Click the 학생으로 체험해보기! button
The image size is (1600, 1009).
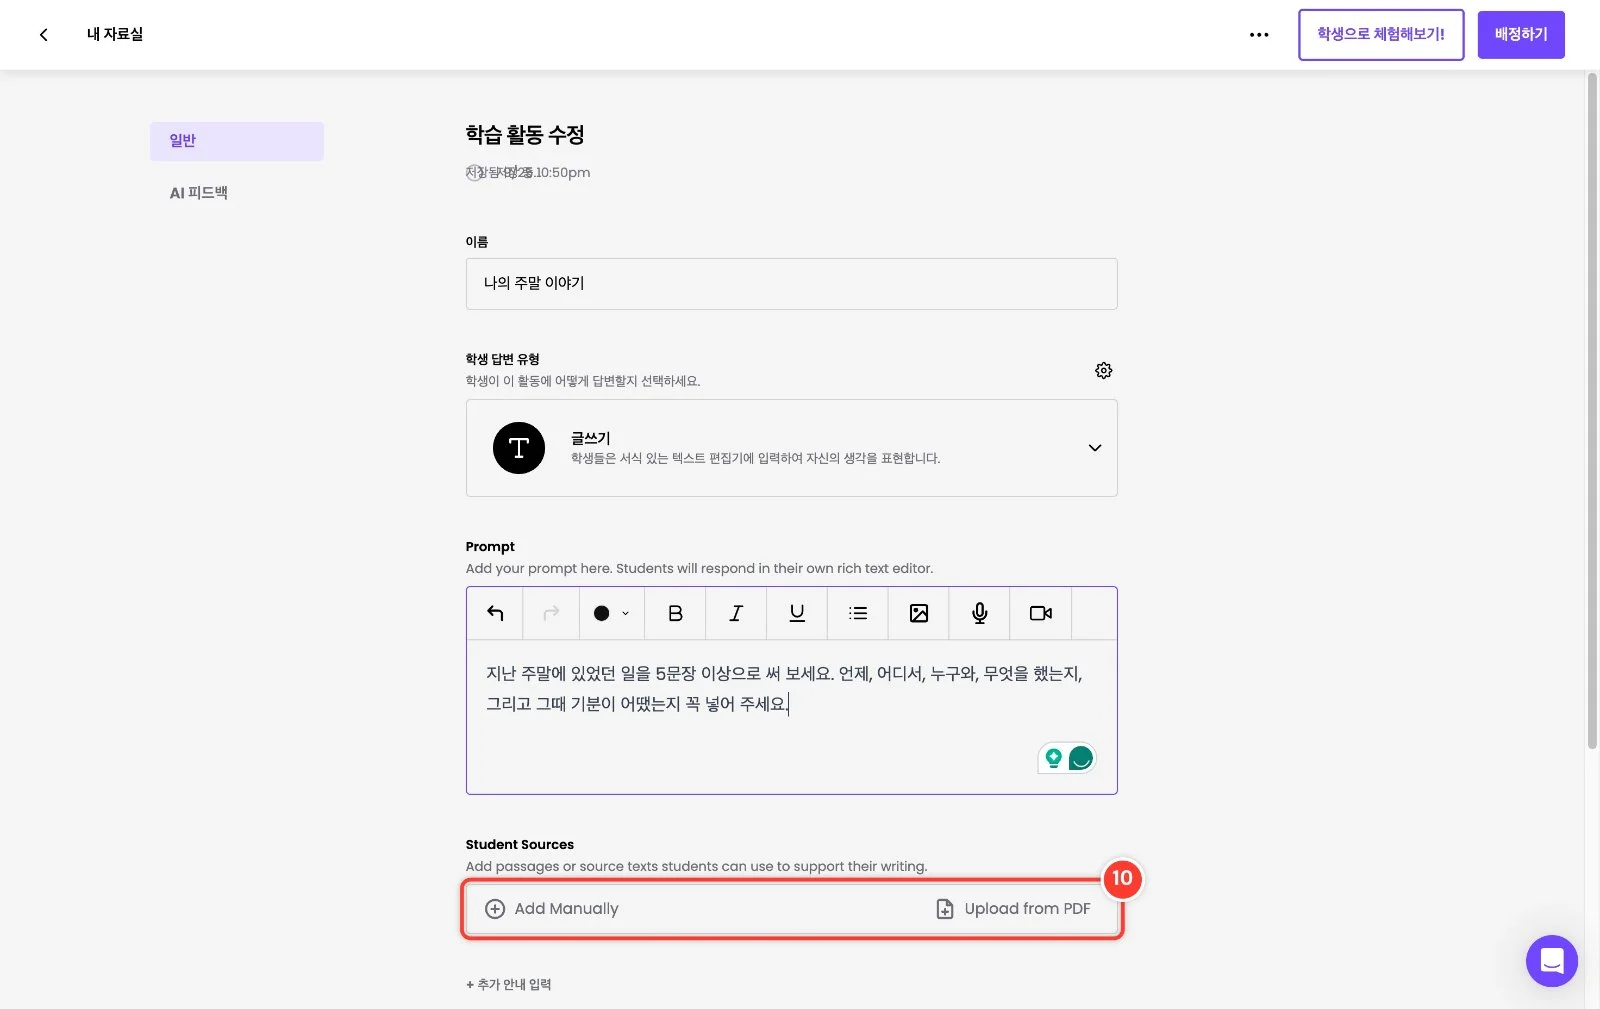(1381, 35)
